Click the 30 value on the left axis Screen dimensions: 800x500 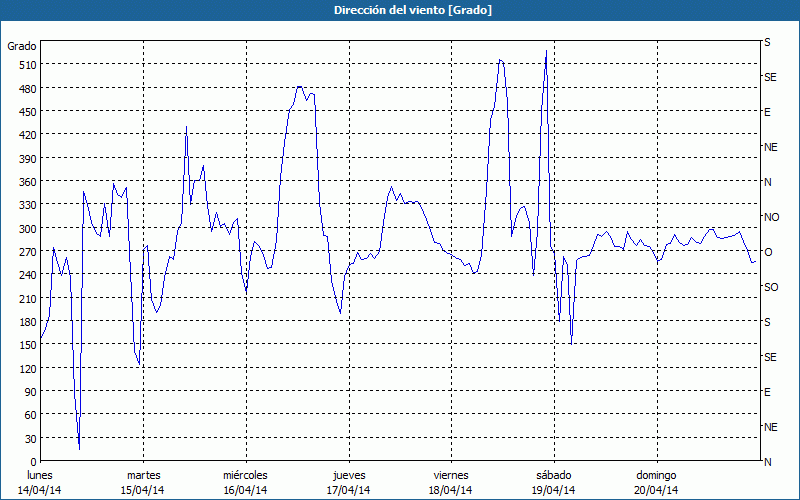tap(29, 439)
